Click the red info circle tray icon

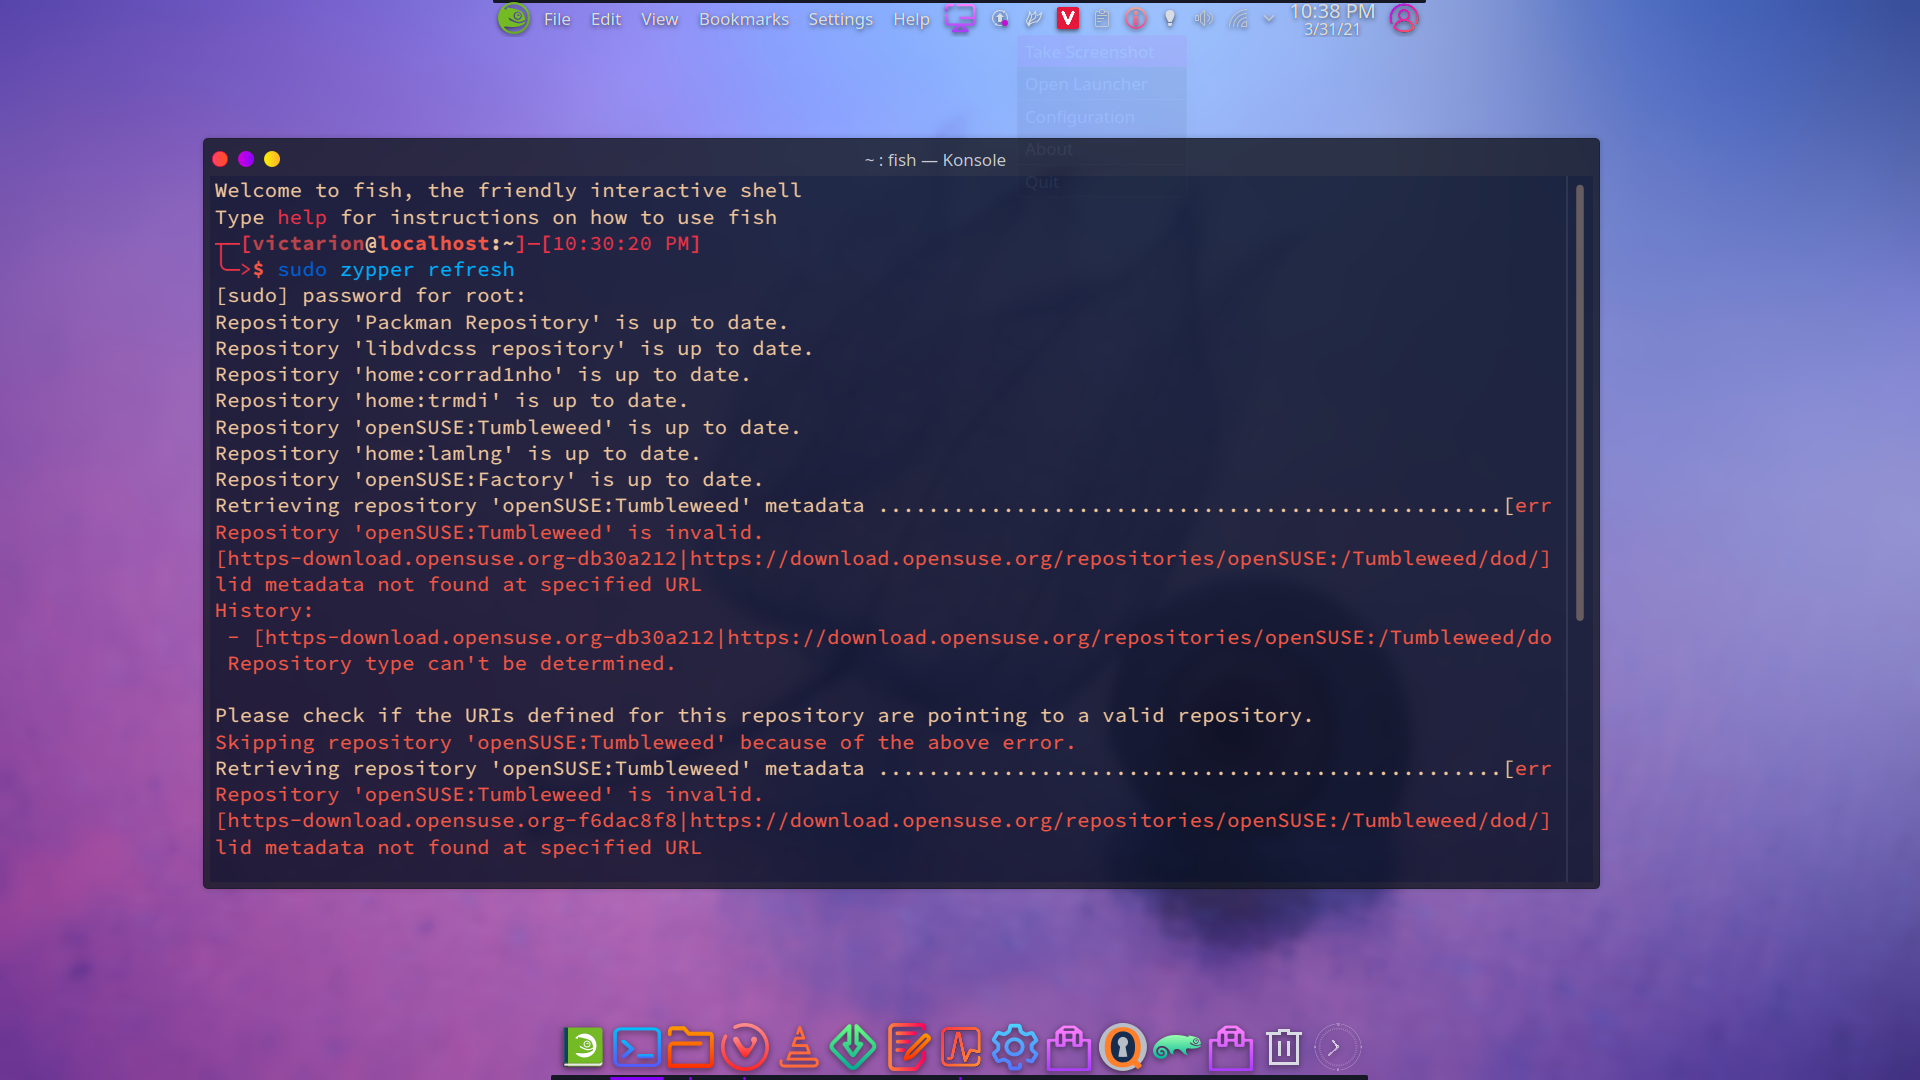1136,19
